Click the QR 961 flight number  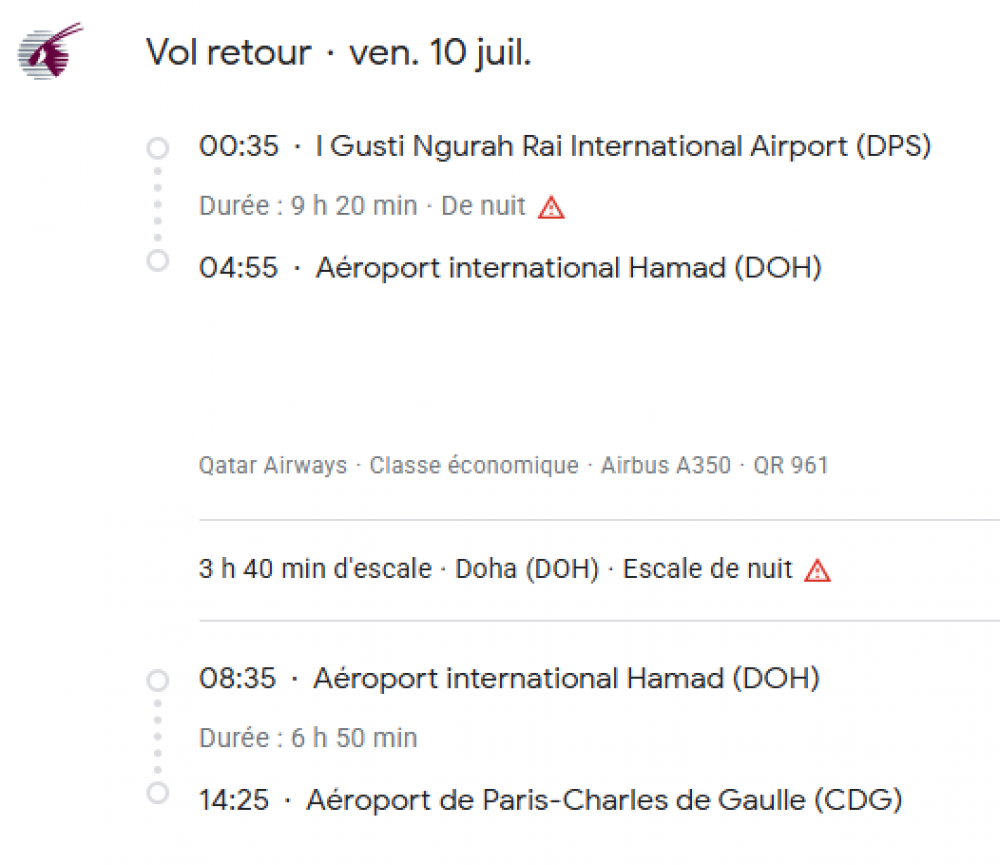[x=791, y=466]
